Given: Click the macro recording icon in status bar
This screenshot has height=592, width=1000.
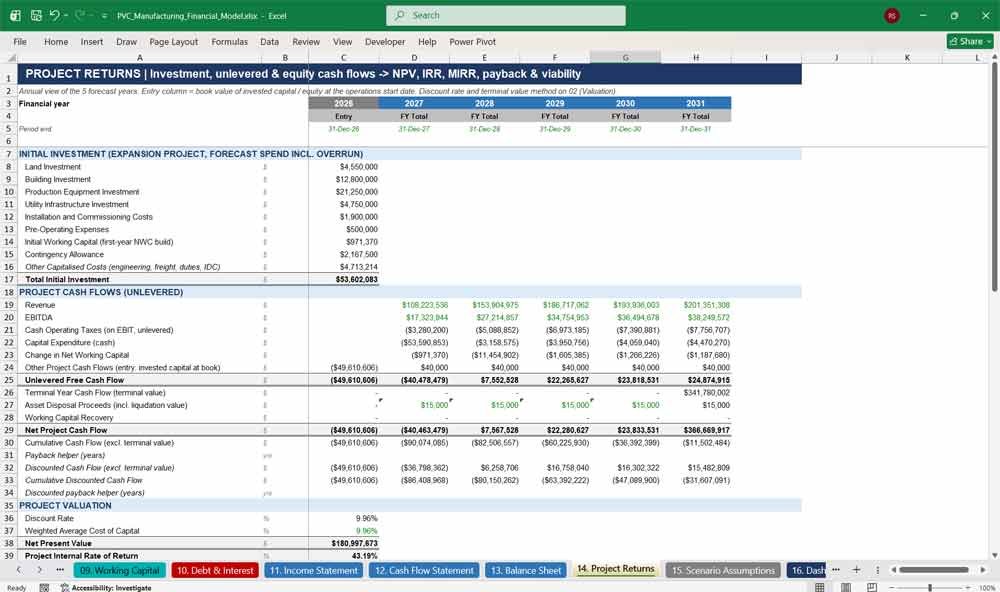Looking at the screenshot, I should (44, 588).
